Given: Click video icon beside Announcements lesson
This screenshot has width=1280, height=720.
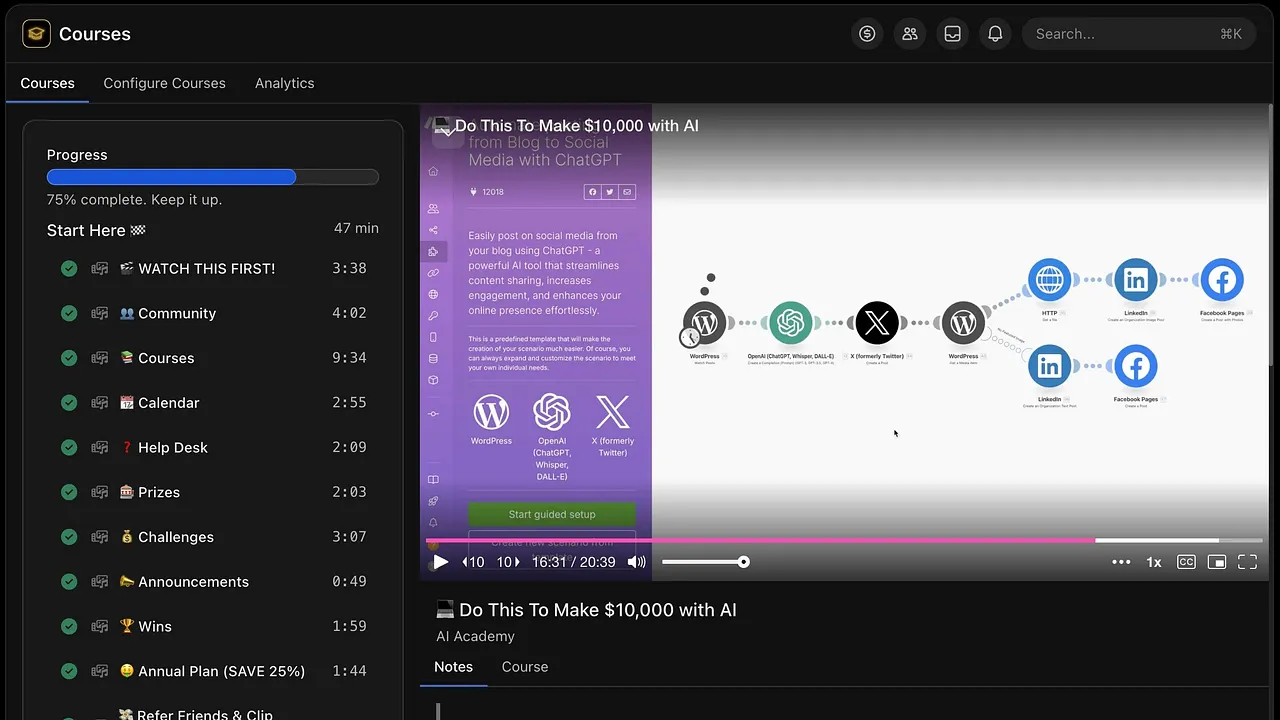Looking at the screenshot, I should pyautogui.click(x=100, y=582).
